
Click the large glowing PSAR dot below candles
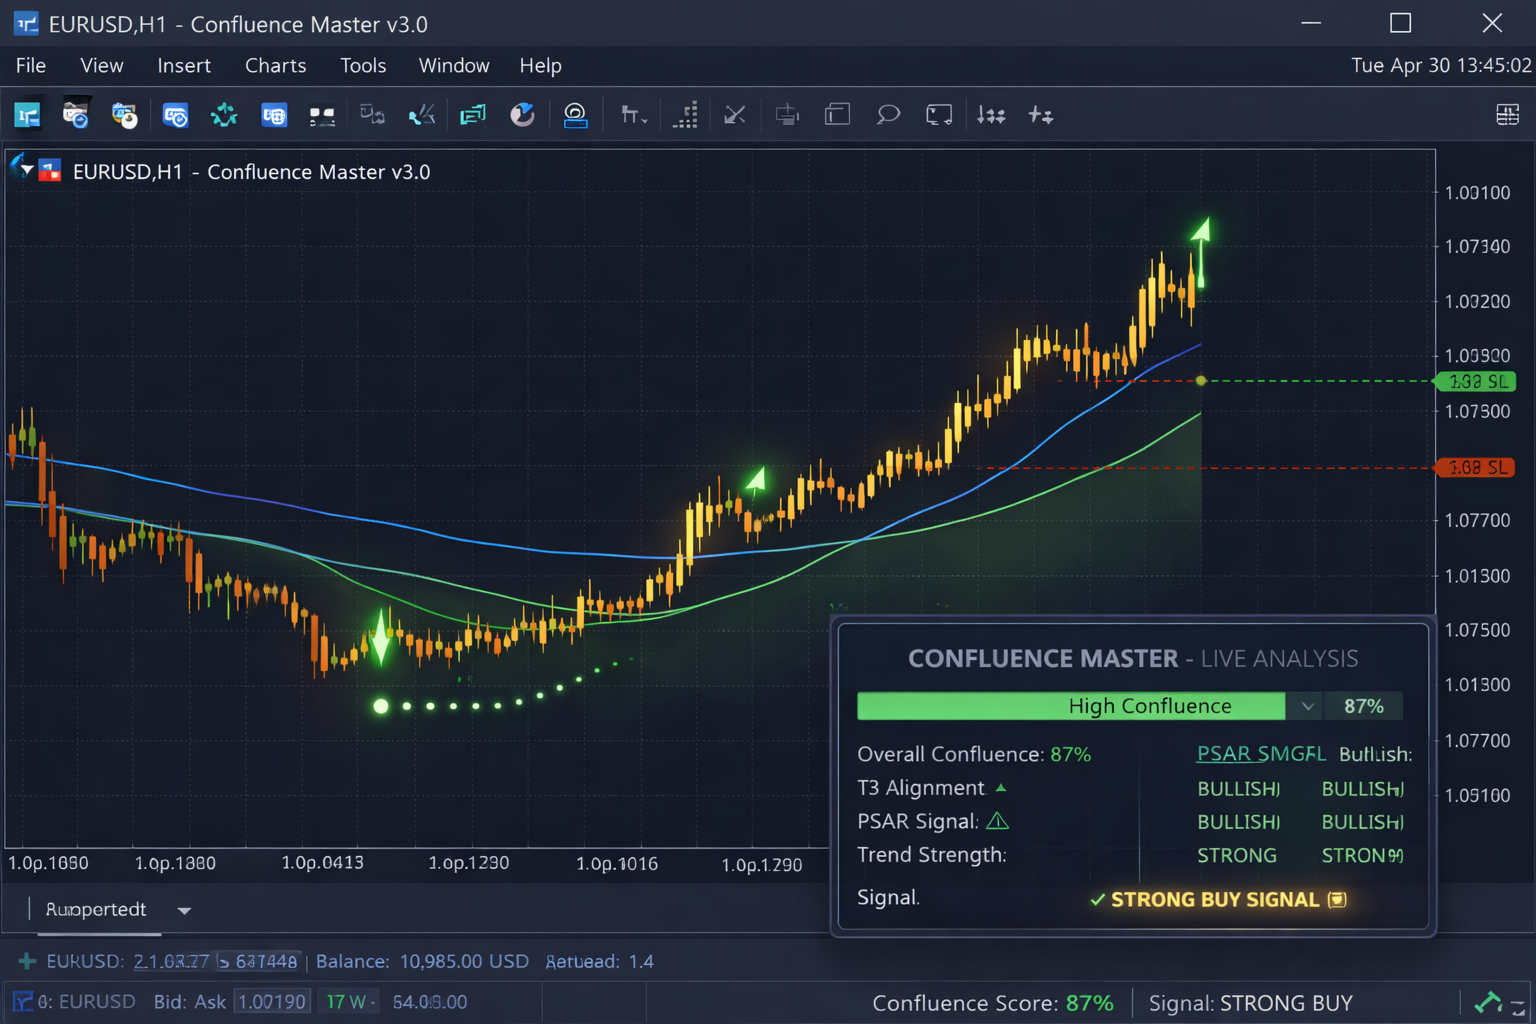380,706
